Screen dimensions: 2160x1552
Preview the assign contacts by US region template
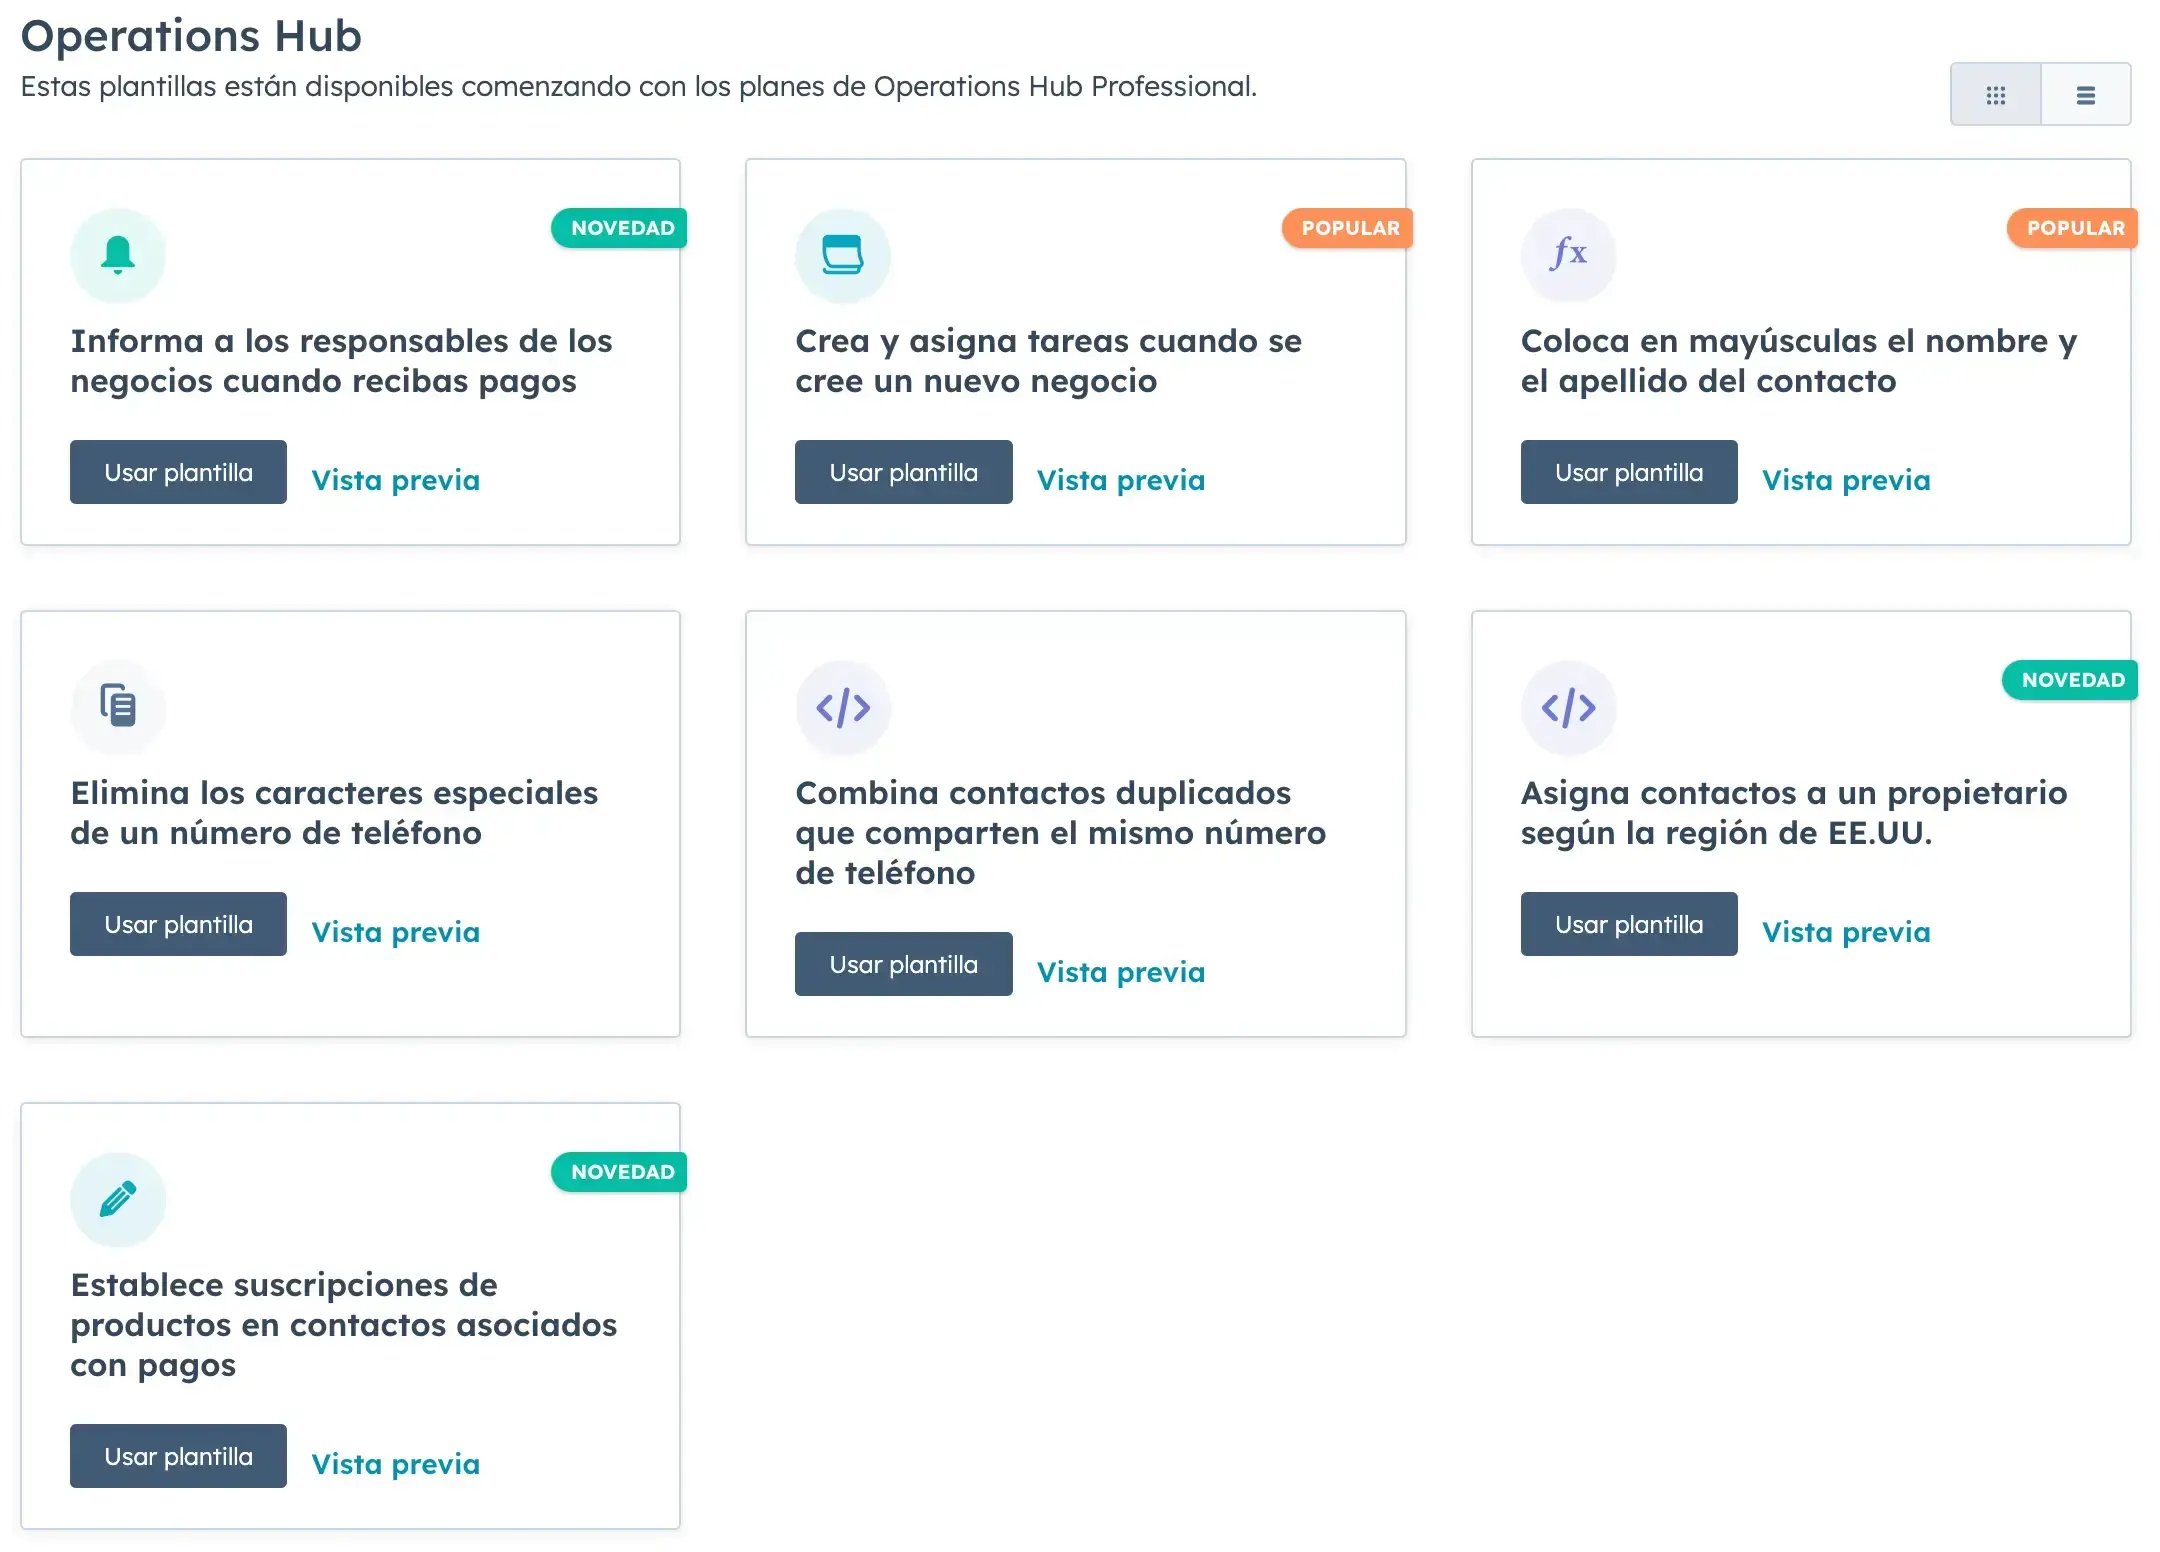point(1846,932)
